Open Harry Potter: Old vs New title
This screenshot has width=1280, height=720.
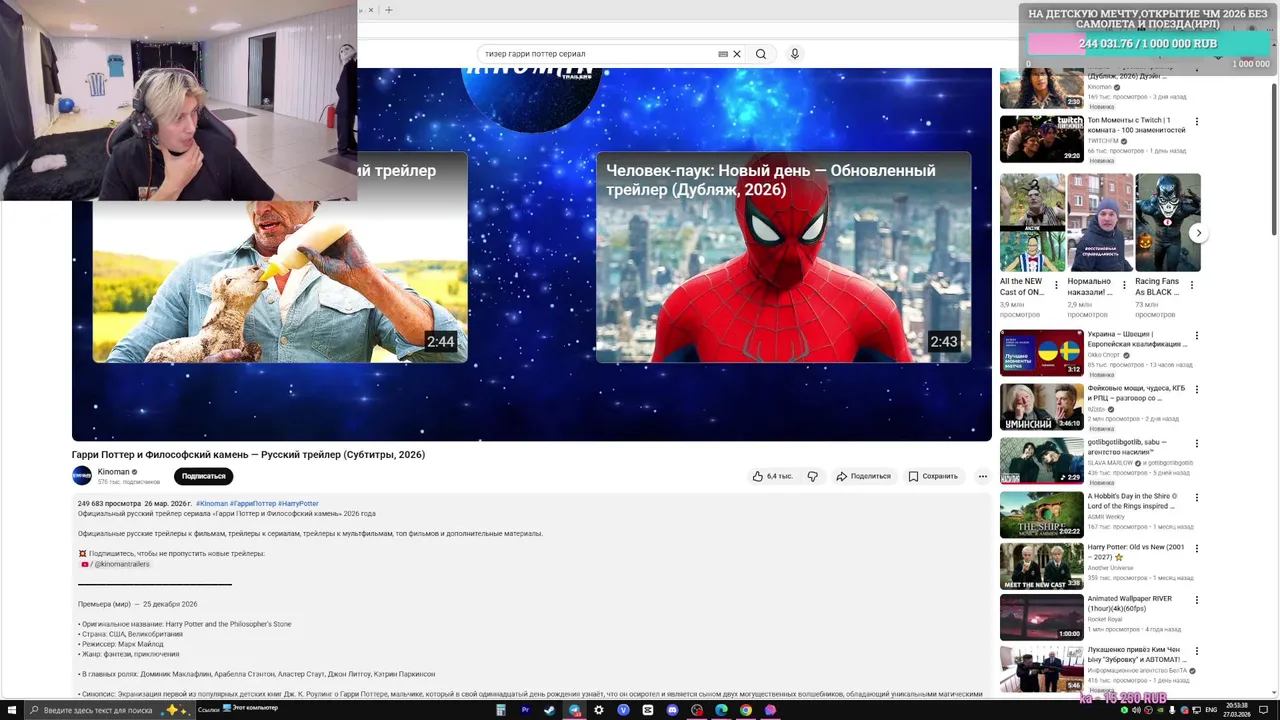click(1135, 552)
